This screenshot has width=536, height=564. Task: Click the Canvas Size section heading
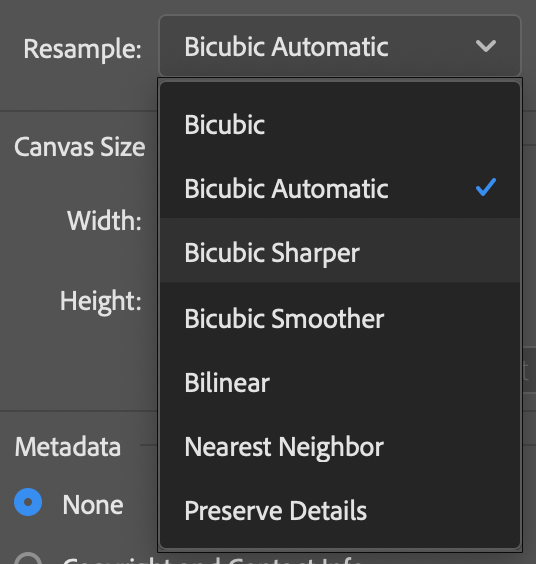click(x=80, y=147)
